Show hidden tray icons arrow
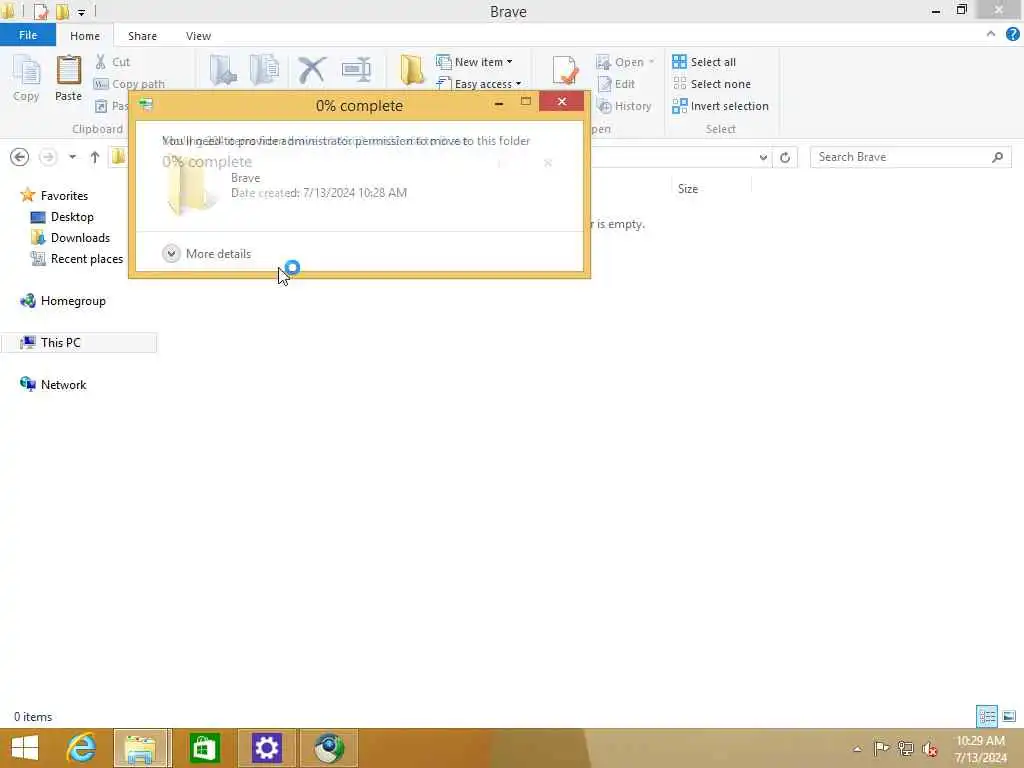The image size is (1024, 768). (857, 749)
